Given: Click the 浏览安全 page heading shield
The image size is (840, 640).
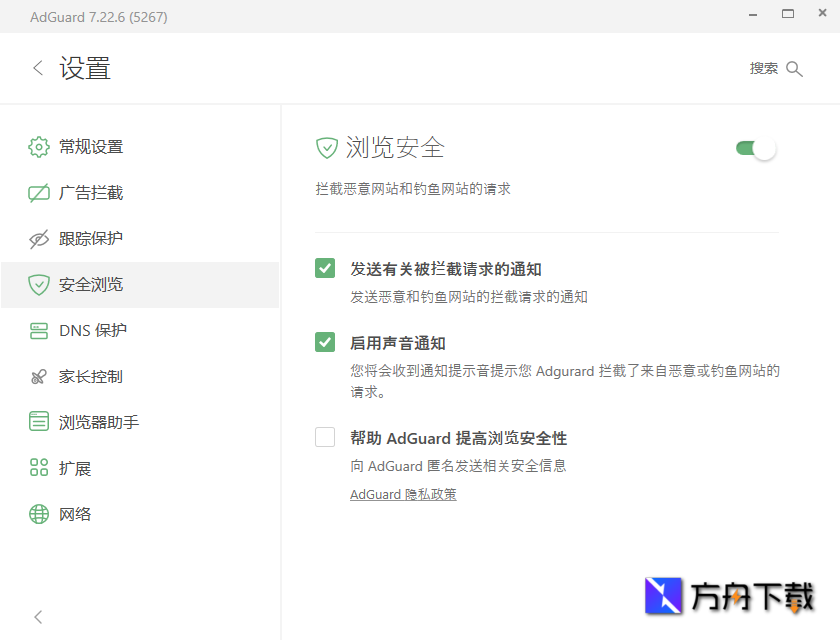Looking at the screenshot, I should pyautogui.click(x=326, y=147).
